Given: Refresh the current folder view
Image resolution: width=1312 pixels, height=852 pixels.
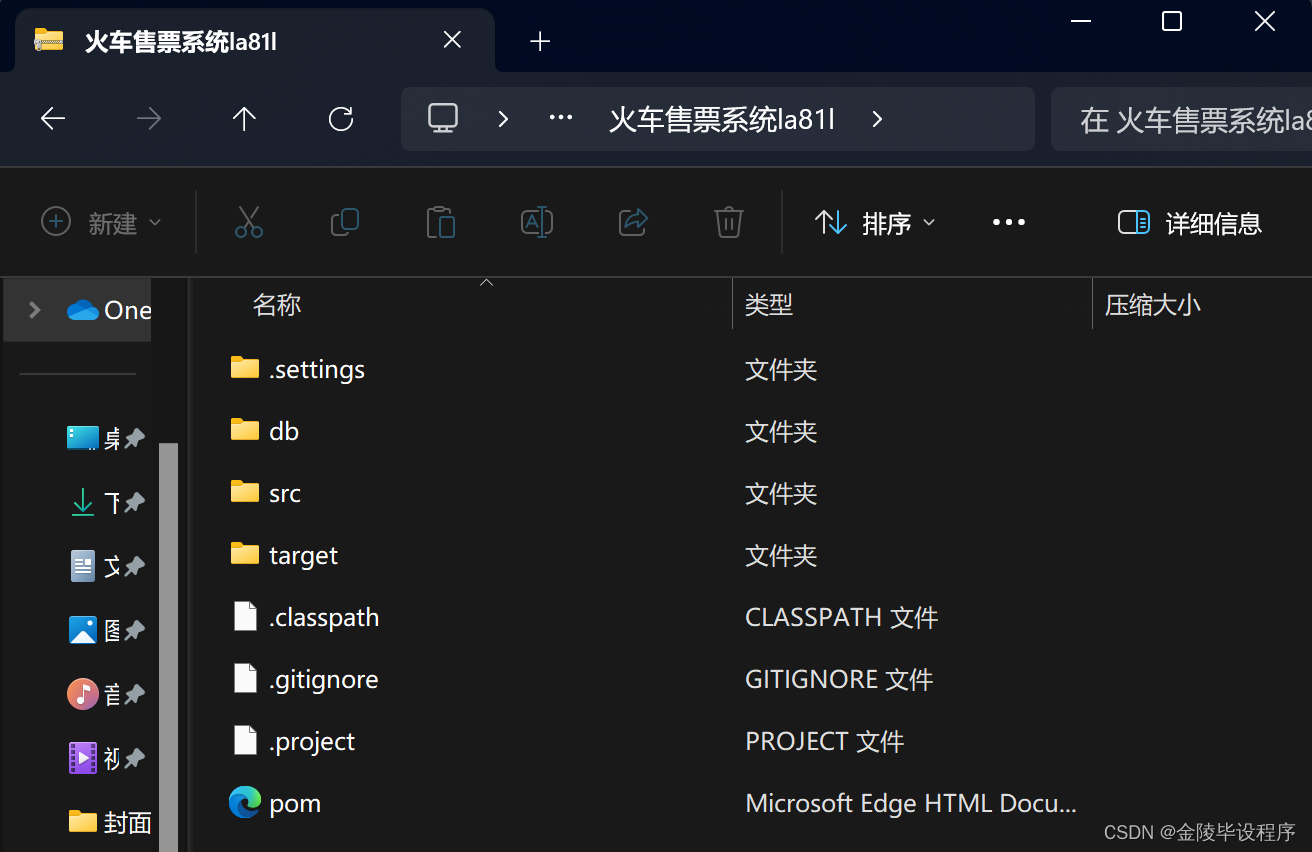Looking at the screenshot, I should point(341,120).
